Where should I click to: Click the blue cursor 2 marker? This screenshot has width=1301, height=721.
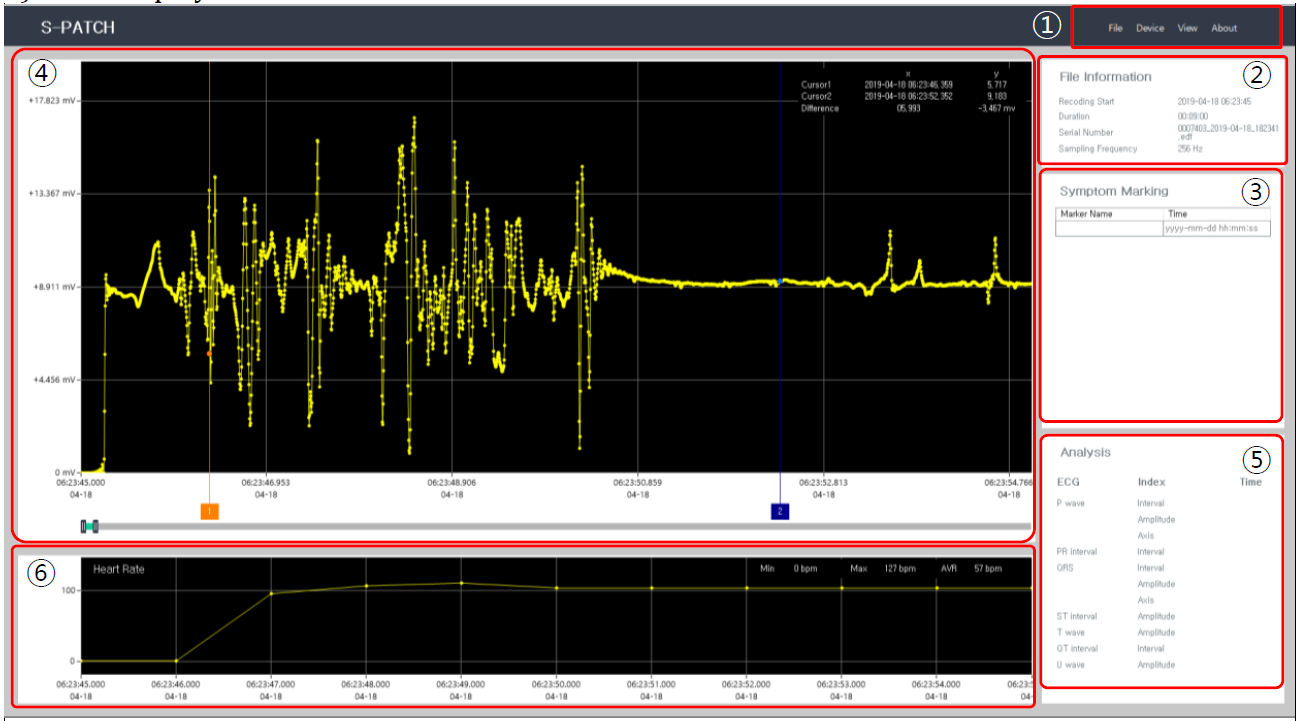click(x=780, y=511)
